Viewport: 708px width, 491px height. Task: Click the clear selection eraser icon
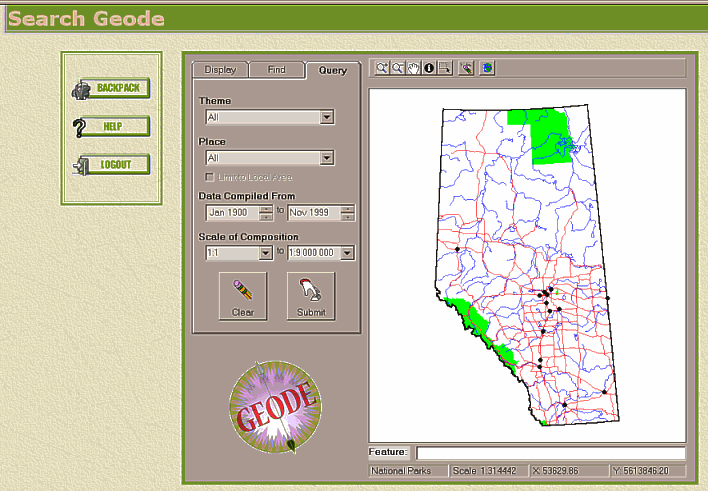point(466,68)
